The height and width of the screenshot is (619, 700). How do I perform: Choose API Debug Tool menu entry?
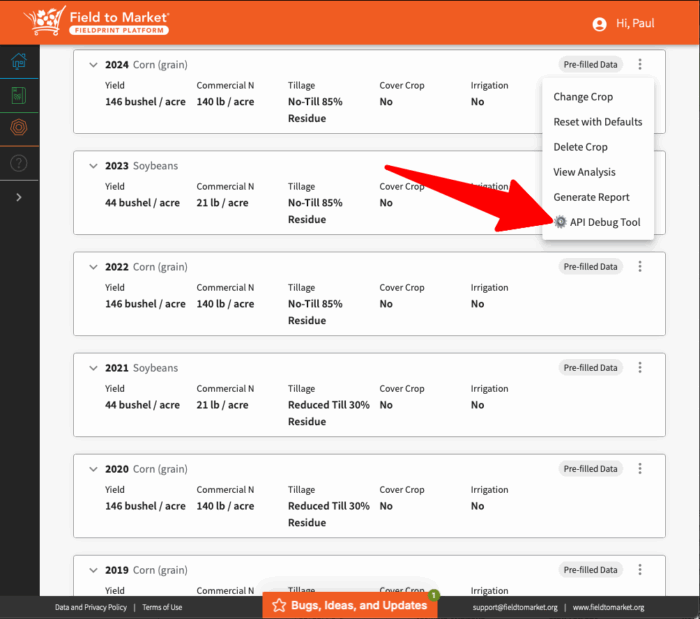(x=604, y=222)
